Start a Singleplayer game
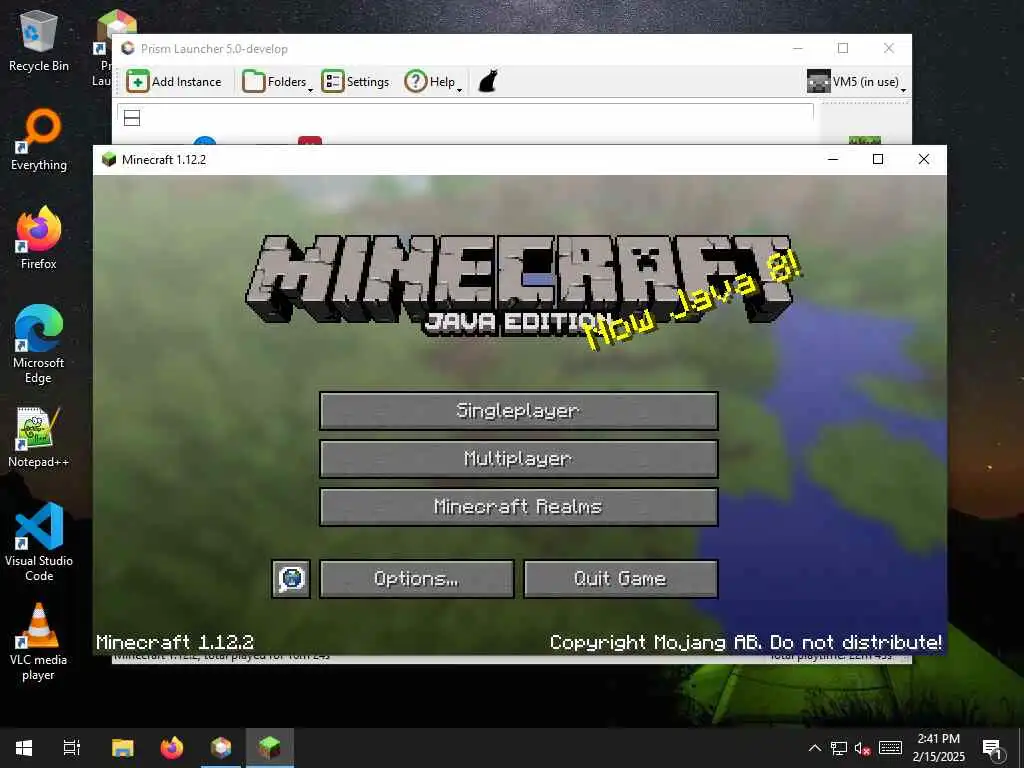Viewport: 1024px width, 768px height. tap(519, 411)
